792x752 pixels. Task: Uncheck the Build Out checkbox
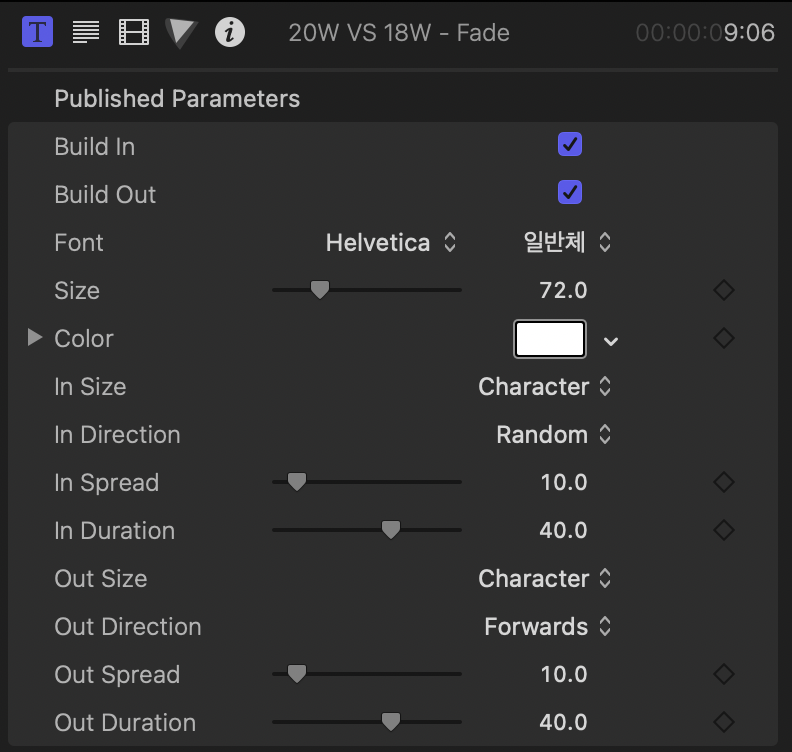tap(570, 192)
